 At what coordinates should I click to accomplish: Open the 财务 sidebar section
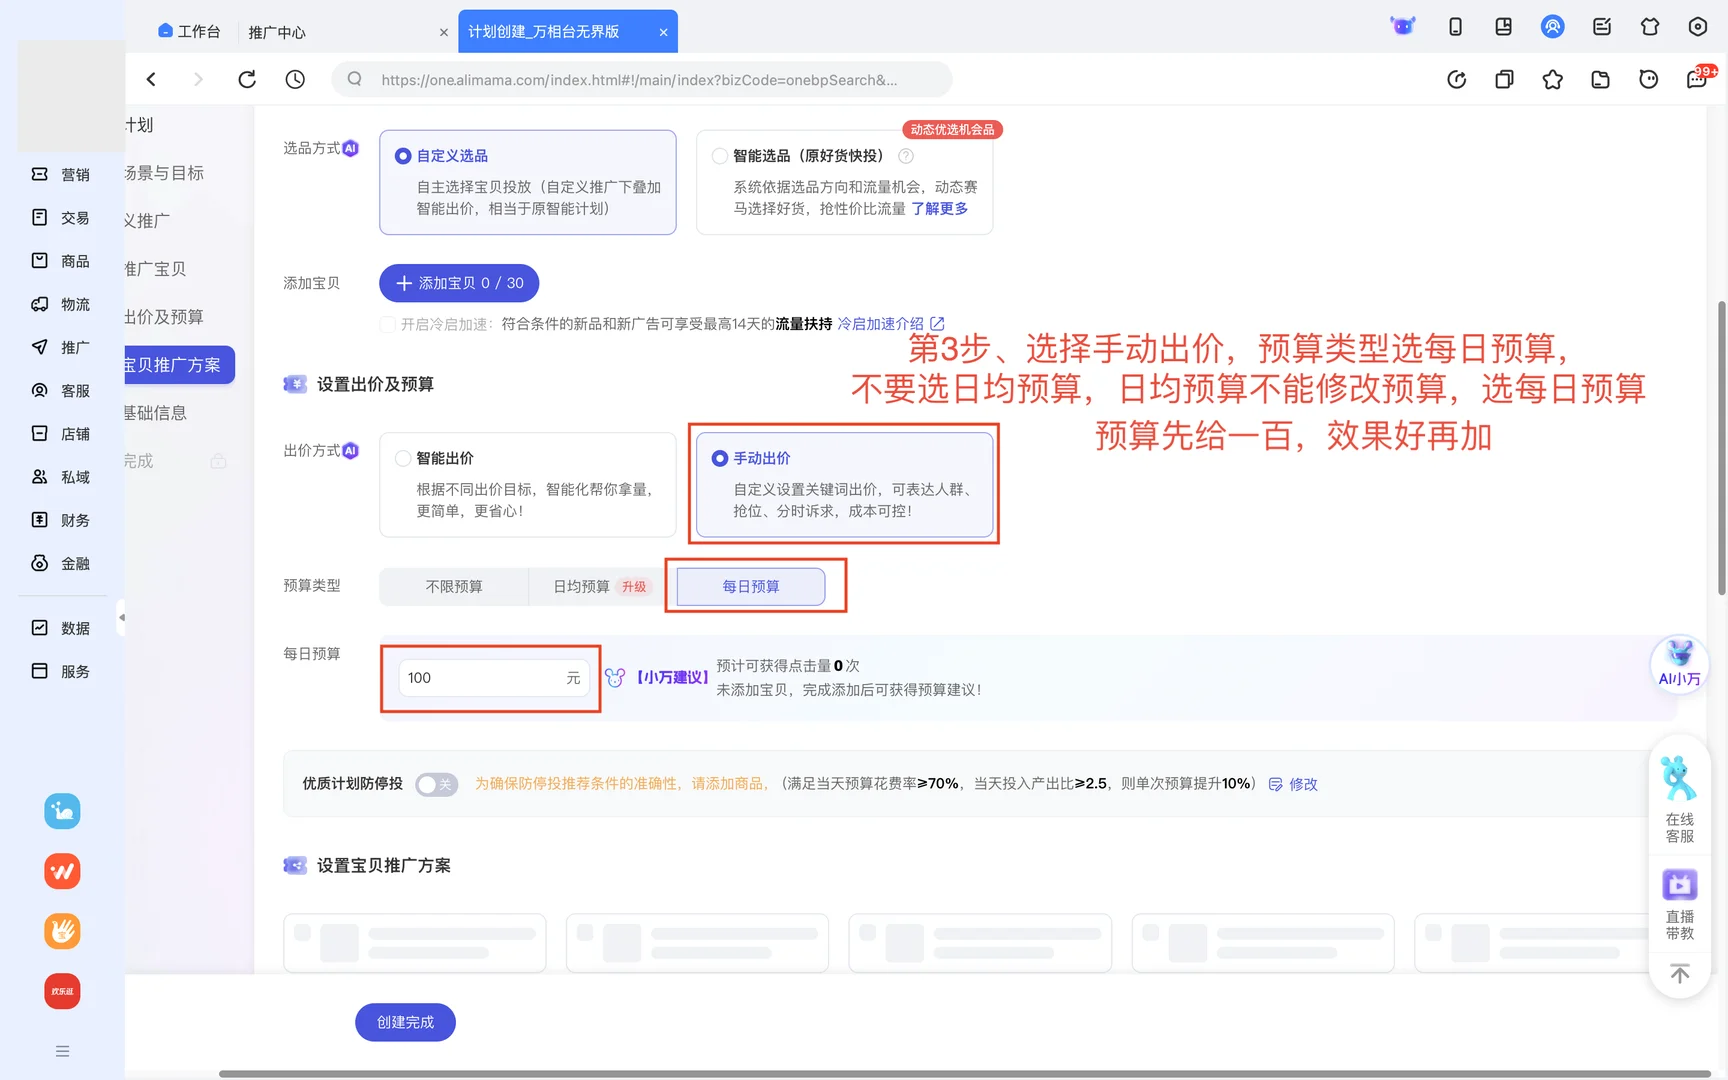[x=62, y=519]
